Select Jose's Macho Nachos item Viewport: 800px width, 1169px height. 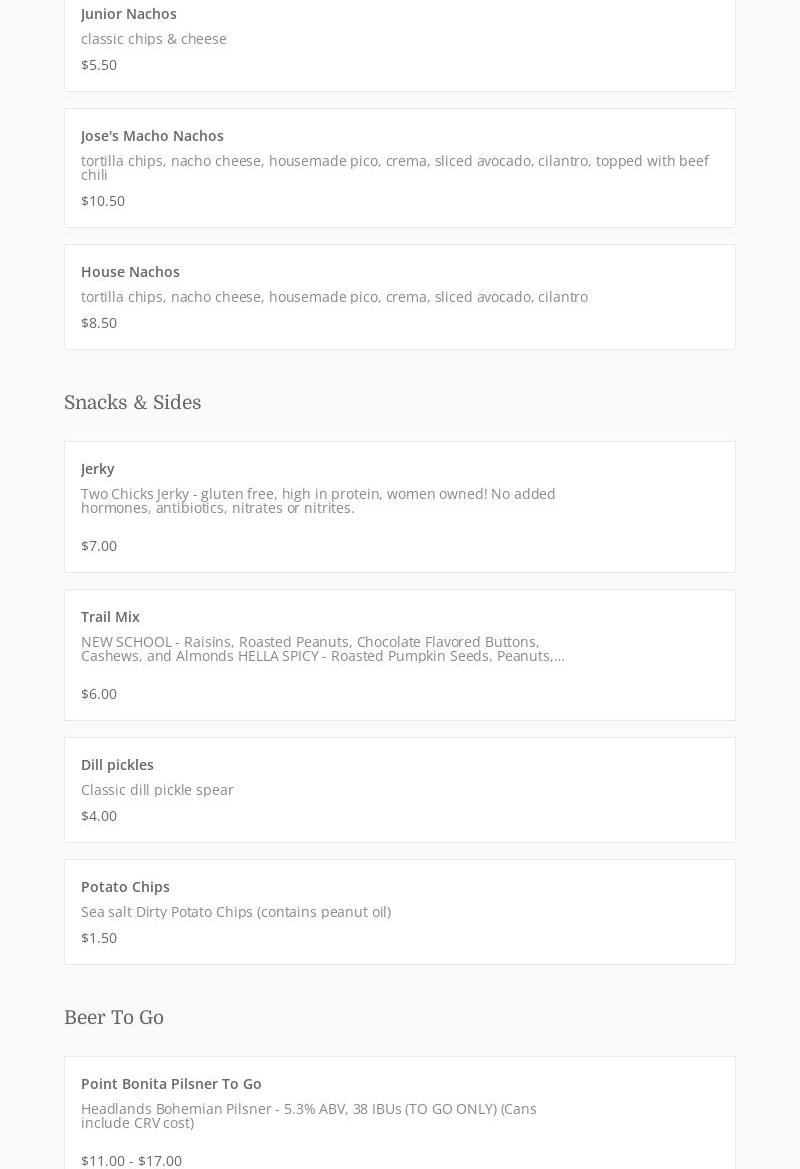(x=152, y=136)
